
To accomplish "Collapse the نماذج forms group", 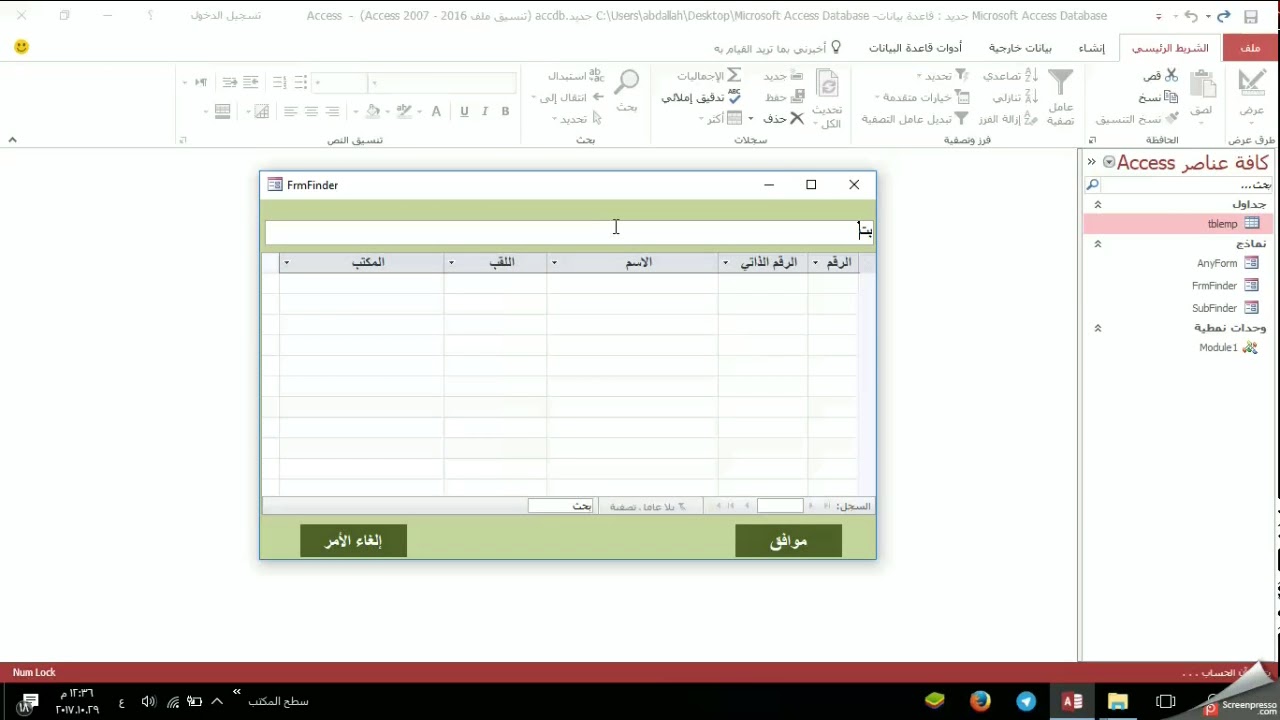I will [1097, 244].
